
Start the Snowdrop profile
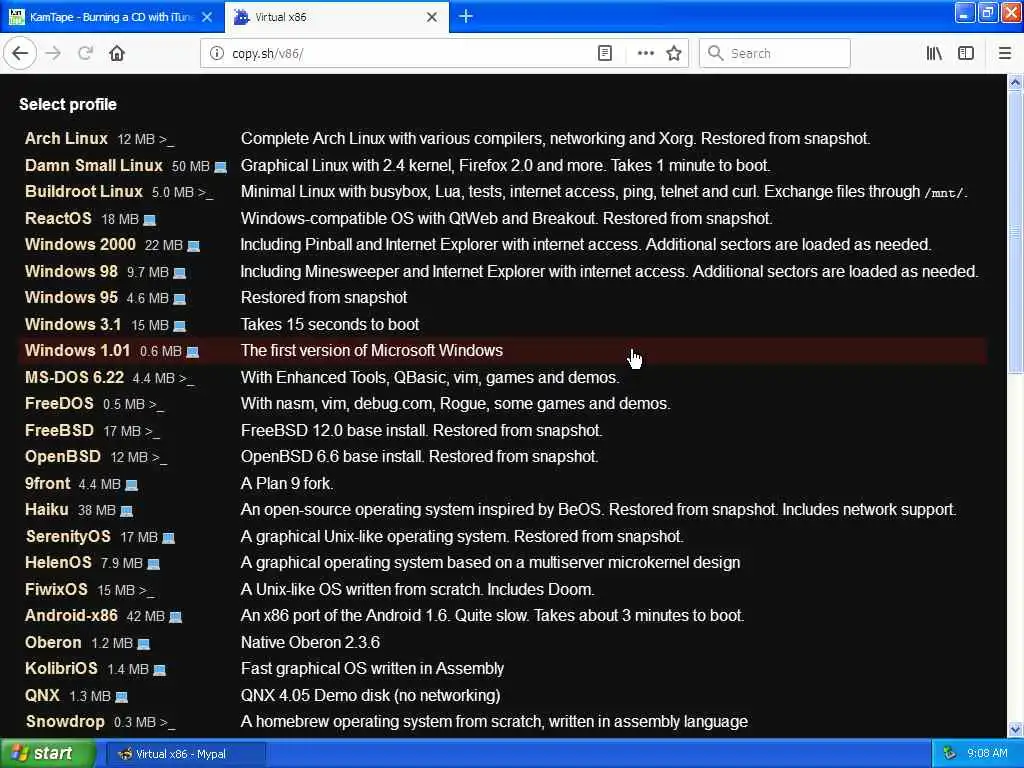pyautogui.click(x=65, y=722)
